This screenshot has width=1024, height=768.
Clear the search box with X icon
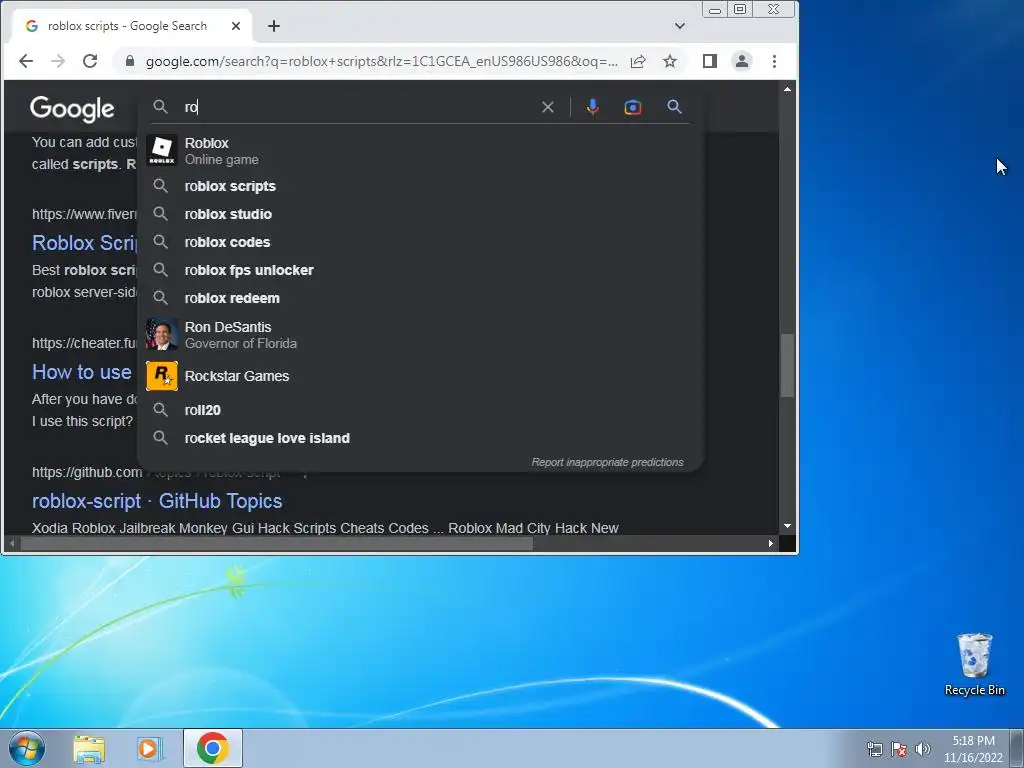click(x=547, y=107)
